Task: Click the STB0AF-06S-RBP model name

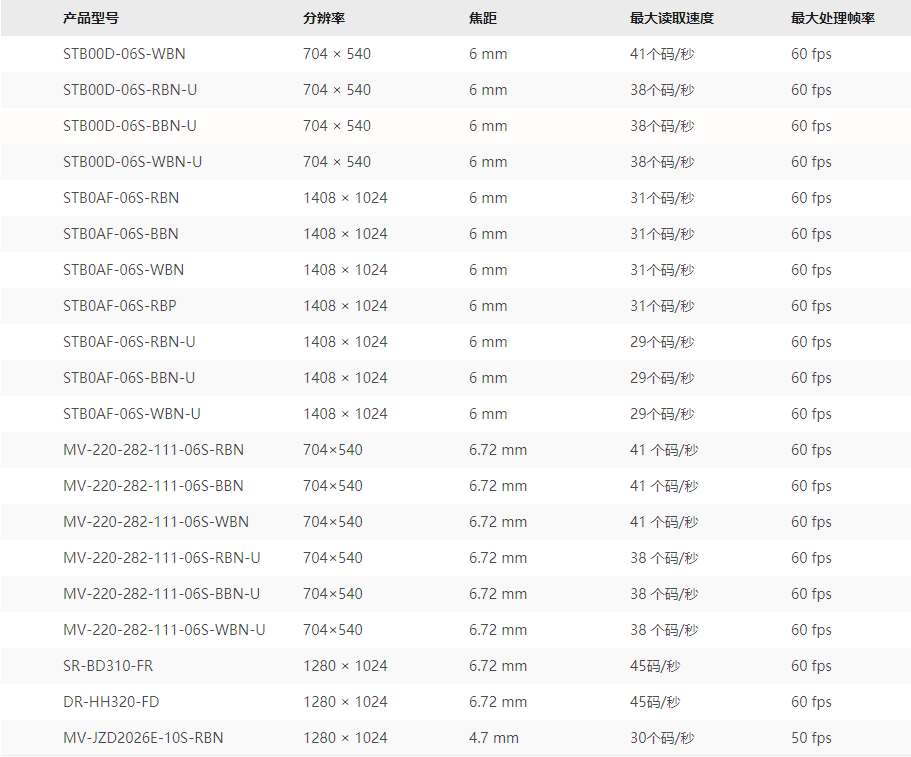Action: 119,306
